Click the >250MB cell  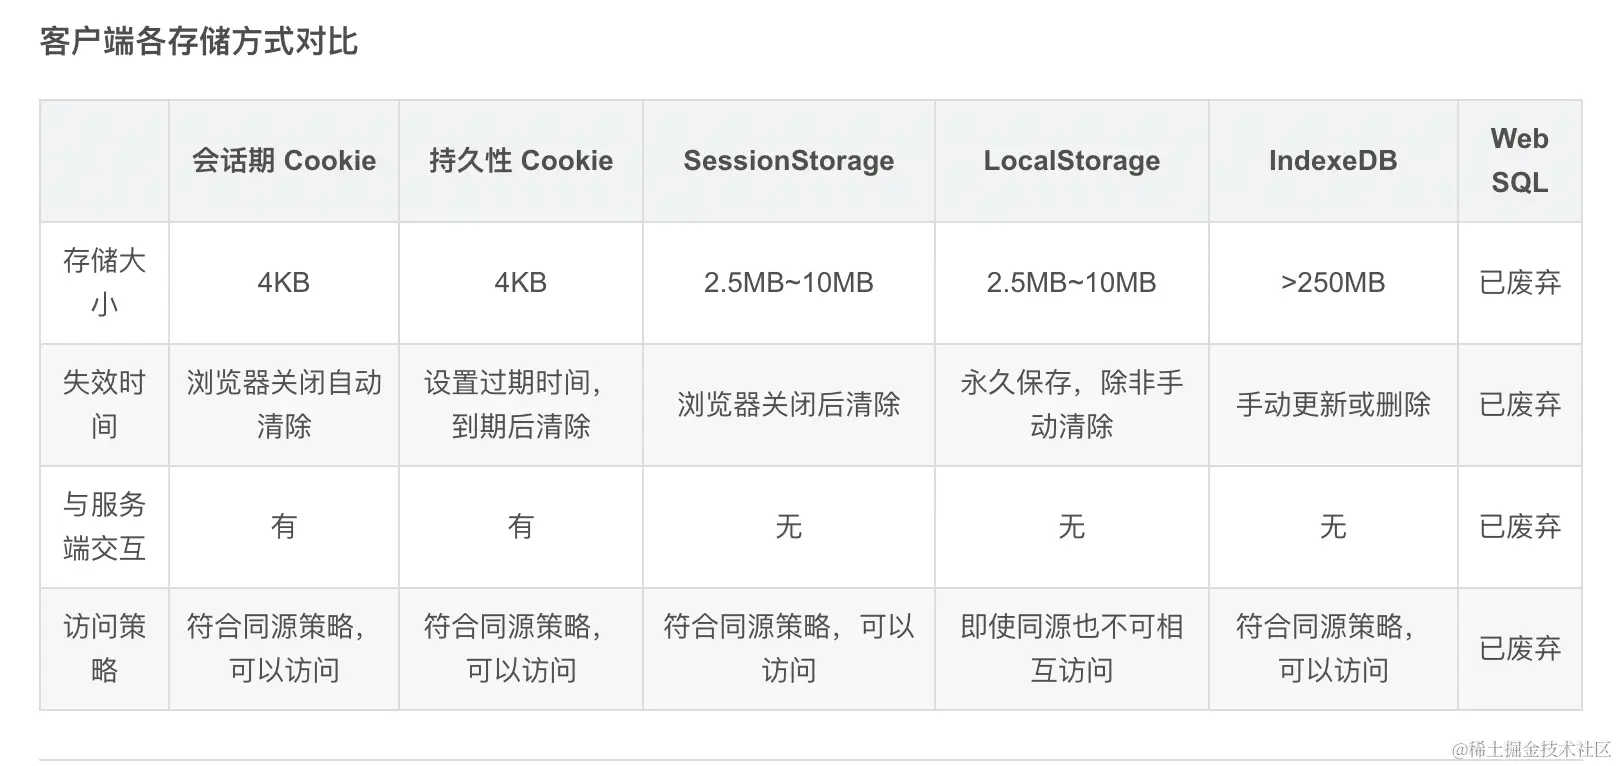(1332, 283)
